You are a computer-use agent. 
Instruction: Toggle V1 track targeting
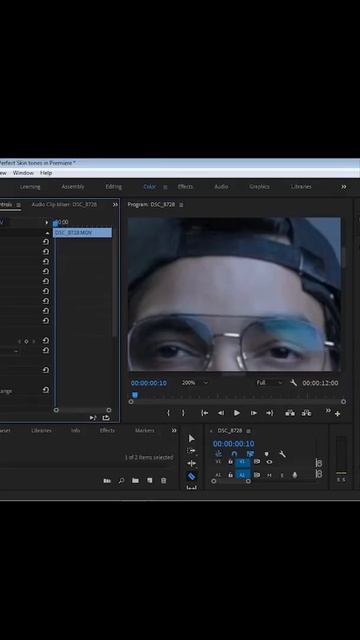pos(242,462)
